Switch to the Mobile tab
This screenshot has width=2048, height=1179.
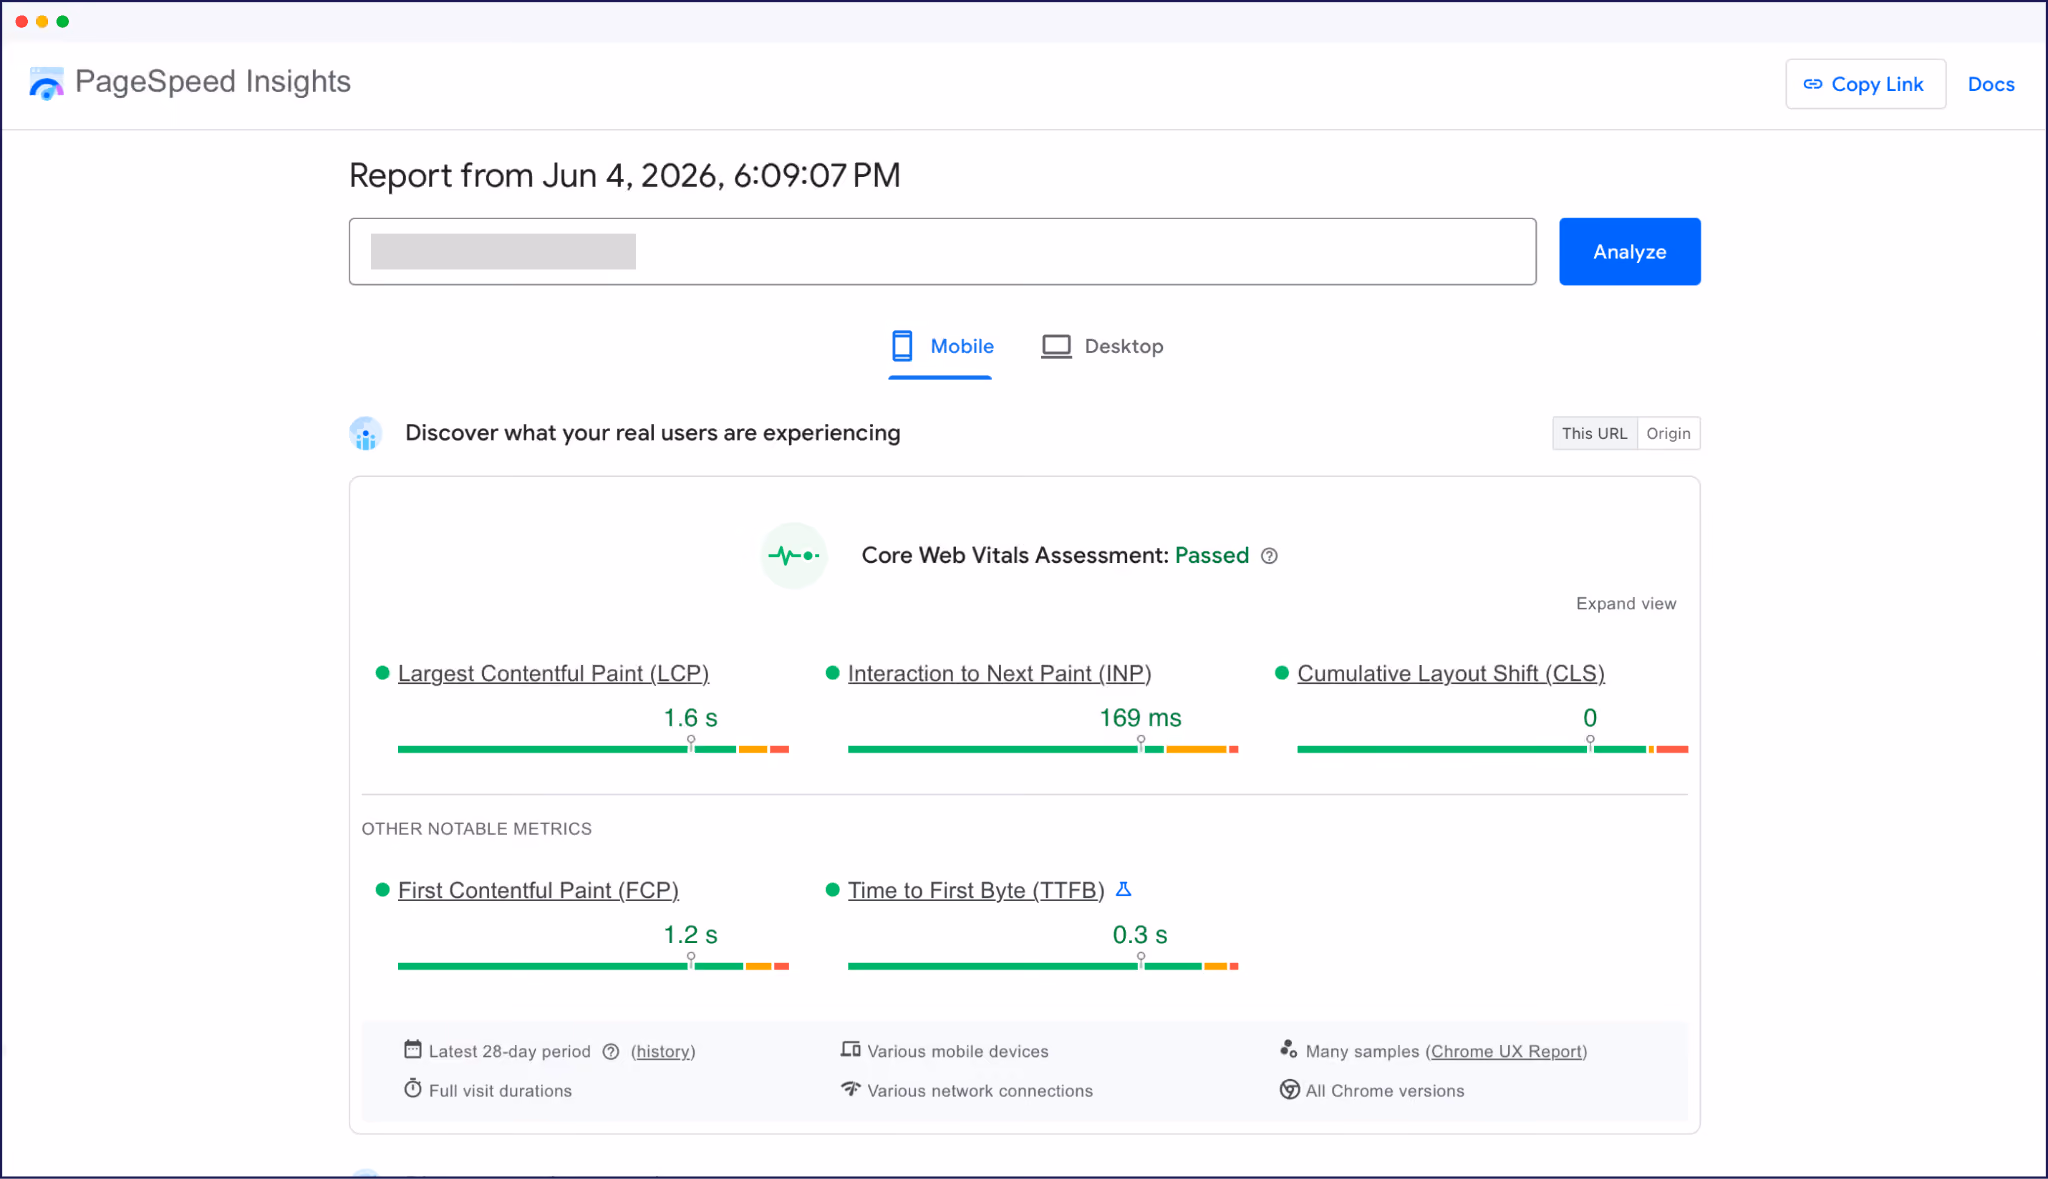point(941,347)
